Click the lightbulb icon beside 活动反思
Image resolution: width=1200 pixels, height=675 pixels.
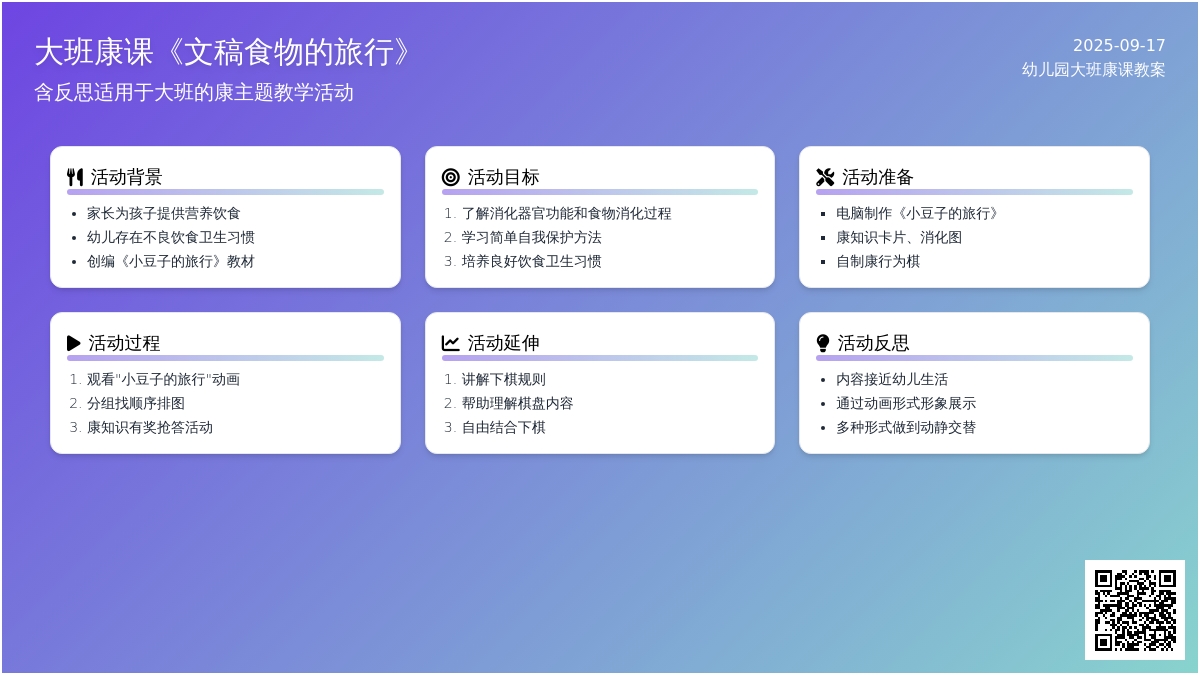click(823, 343)
